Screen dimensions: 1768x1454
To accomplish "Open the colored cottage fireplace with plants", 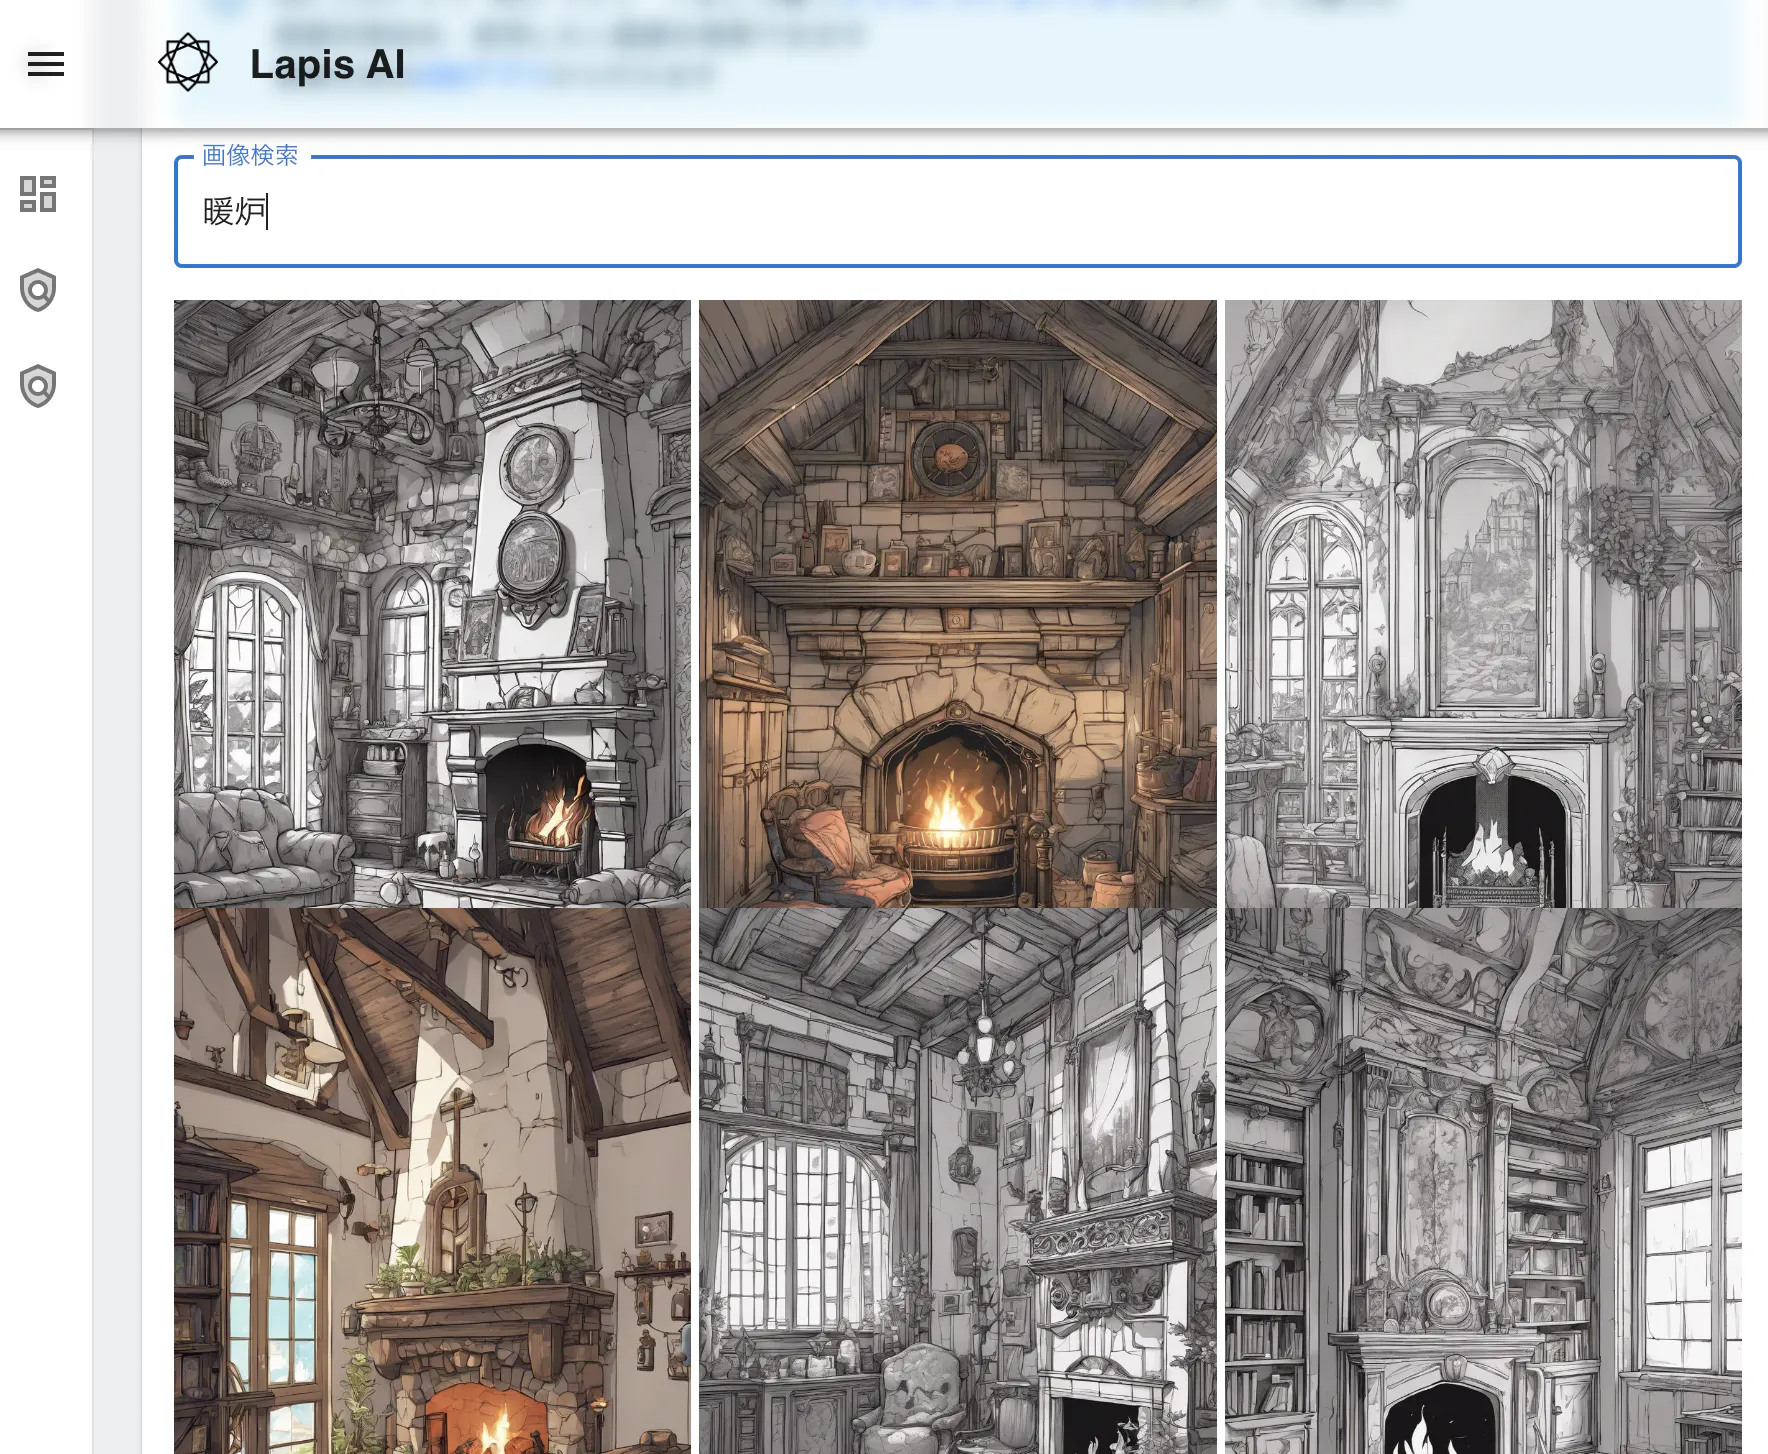I will (432, 1180).
